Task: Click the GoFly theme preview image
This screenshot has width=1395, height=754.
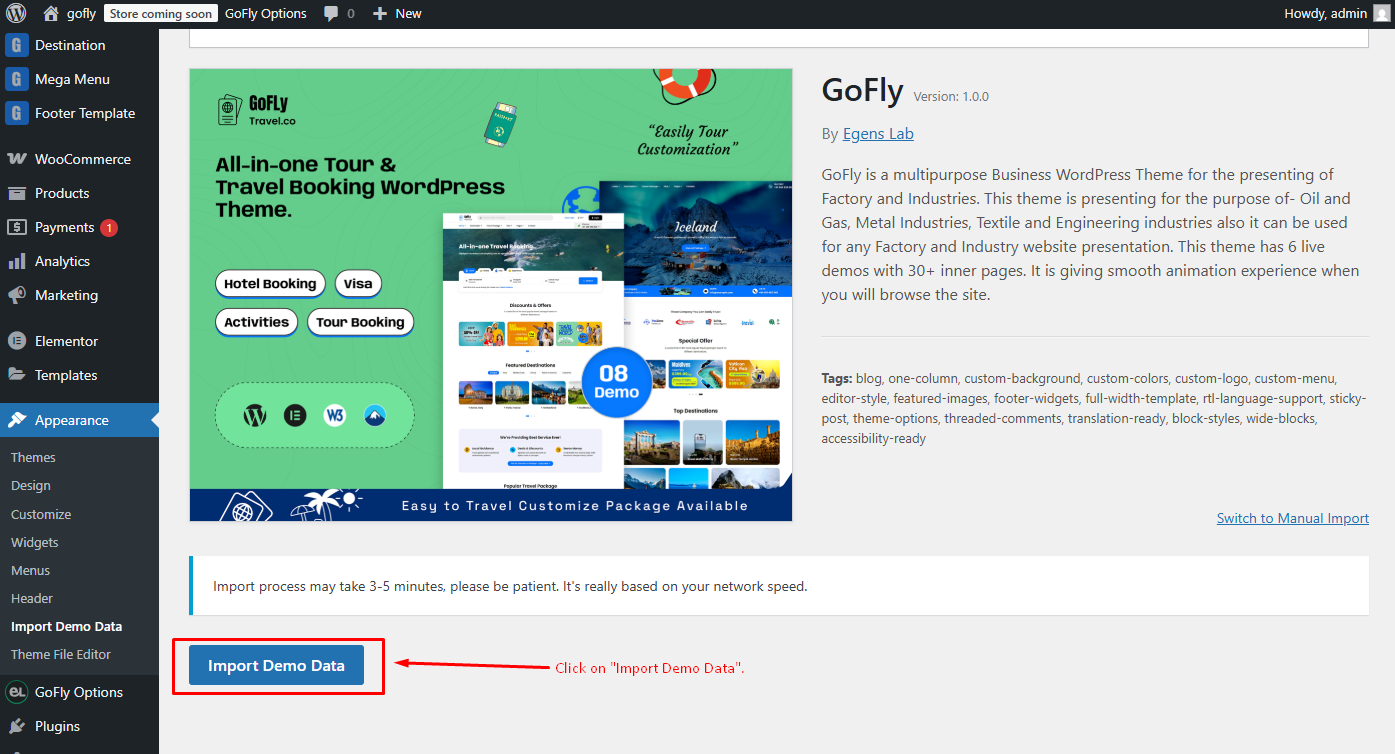Action: coord(491,295)
